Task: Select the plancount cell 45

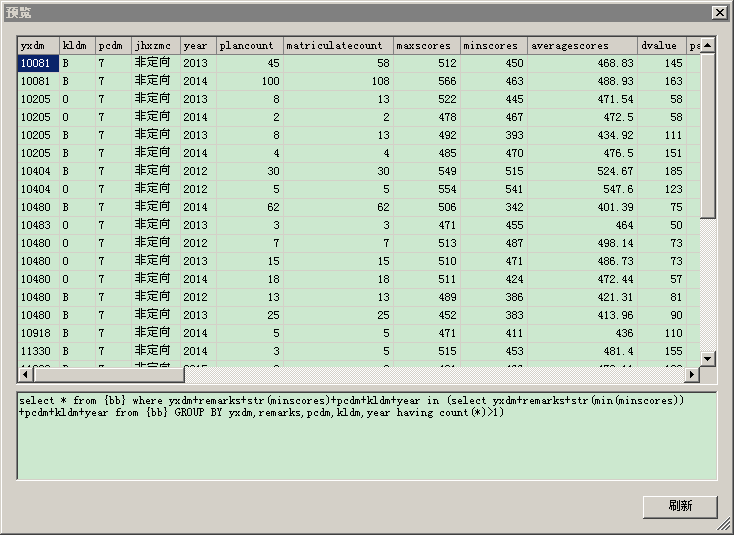Action: pos(250,63)
